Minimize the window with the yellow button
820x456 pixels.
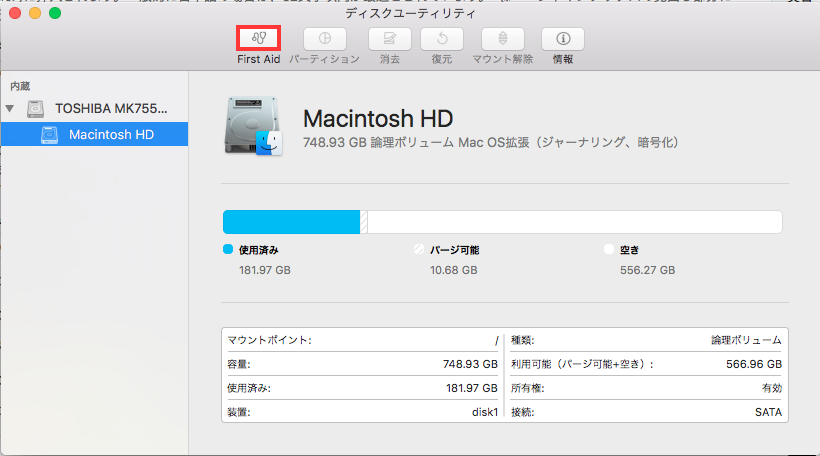coord(35,13)
